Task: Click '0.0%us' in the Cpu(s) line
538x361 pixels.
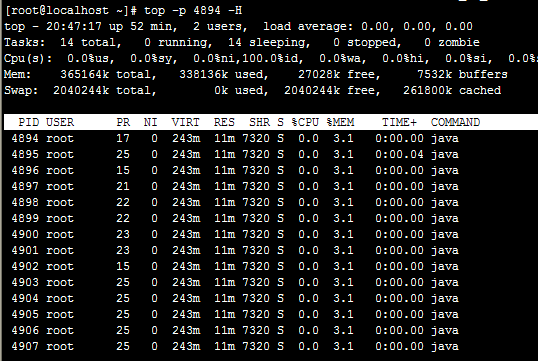Action: coord(90,59)
